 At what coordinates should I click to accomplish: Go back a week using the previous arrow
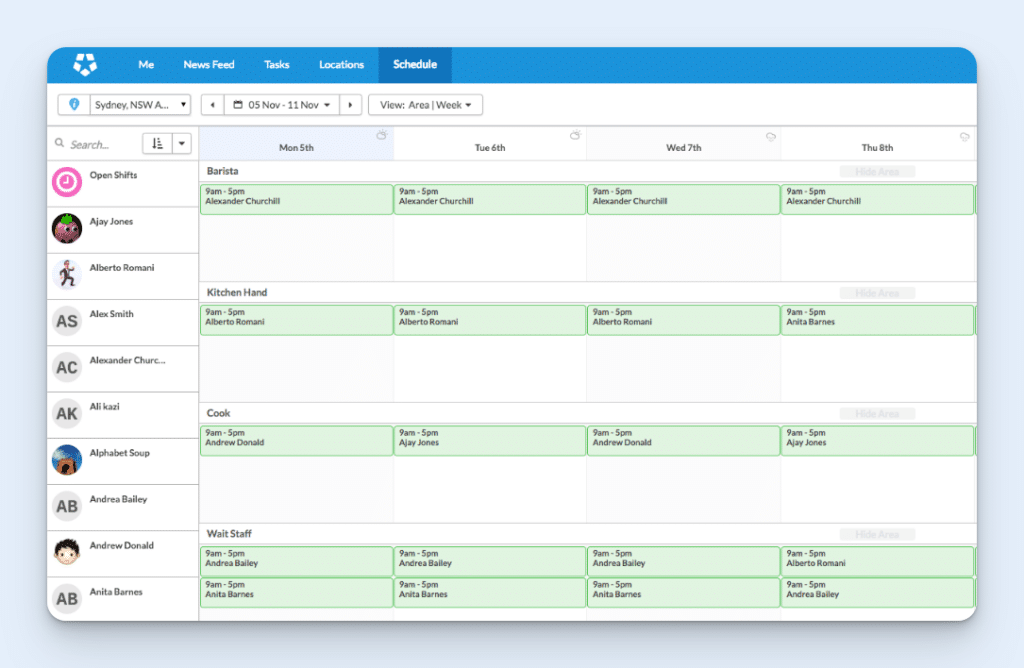[211, 104]
